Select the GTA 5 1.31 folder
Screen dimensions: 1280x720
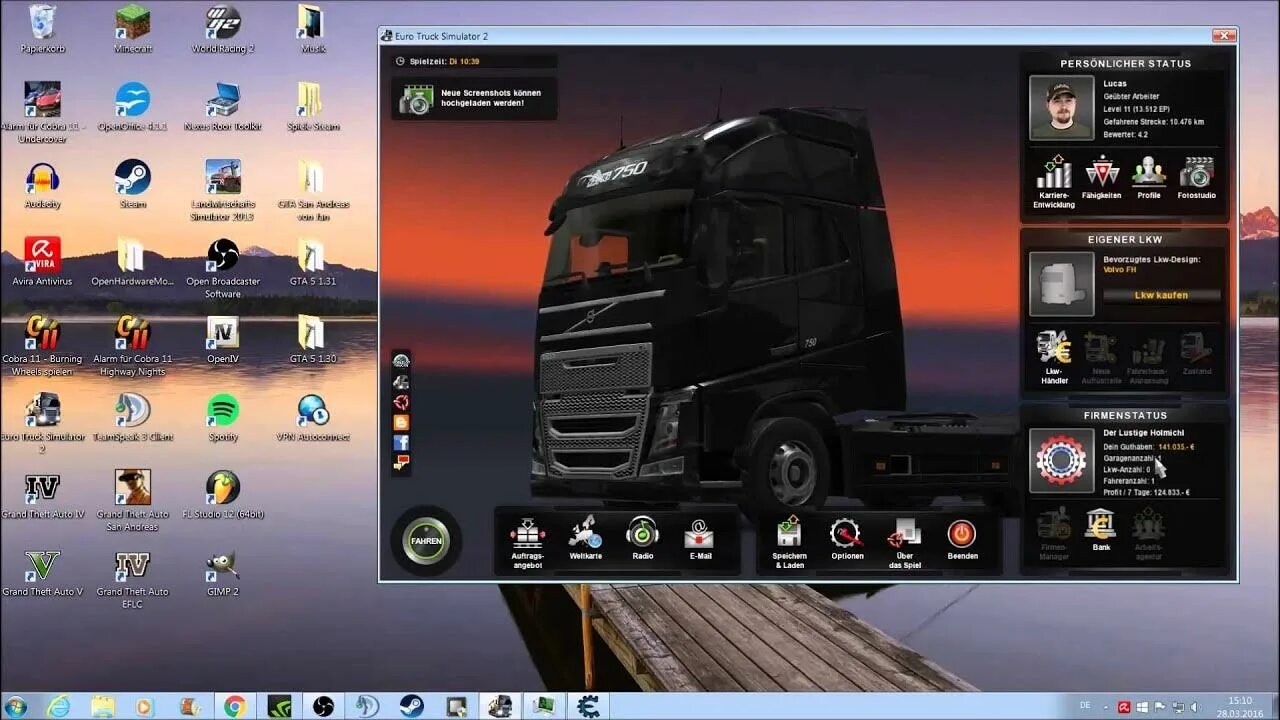click(312, 262)
